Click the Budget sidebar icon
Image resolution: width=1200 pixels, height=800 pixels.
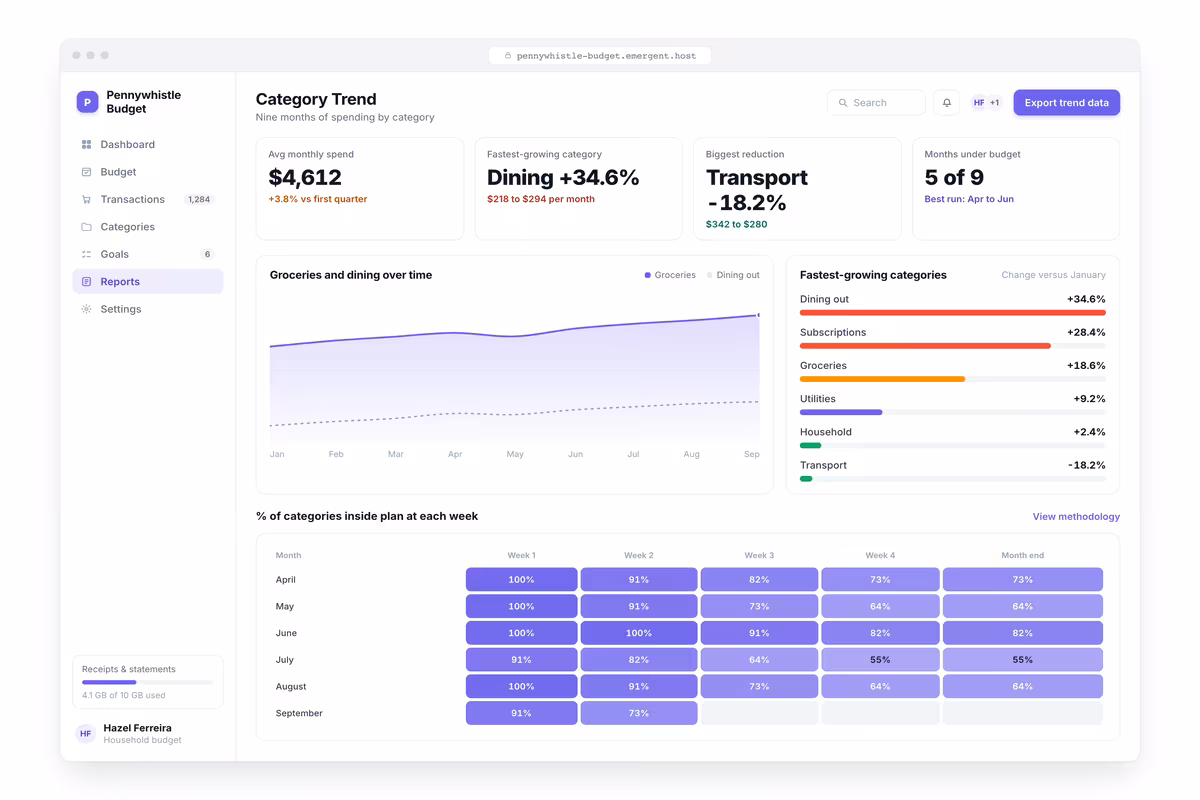tap(86, 172)
